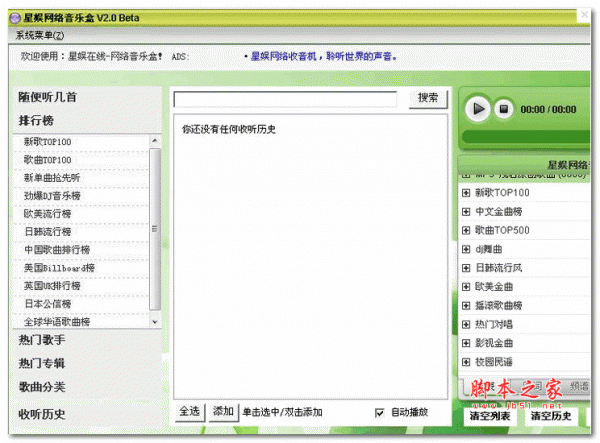Open the 收听历史 section
Viewport: 600px width, 443px height.
click(42, 414)
